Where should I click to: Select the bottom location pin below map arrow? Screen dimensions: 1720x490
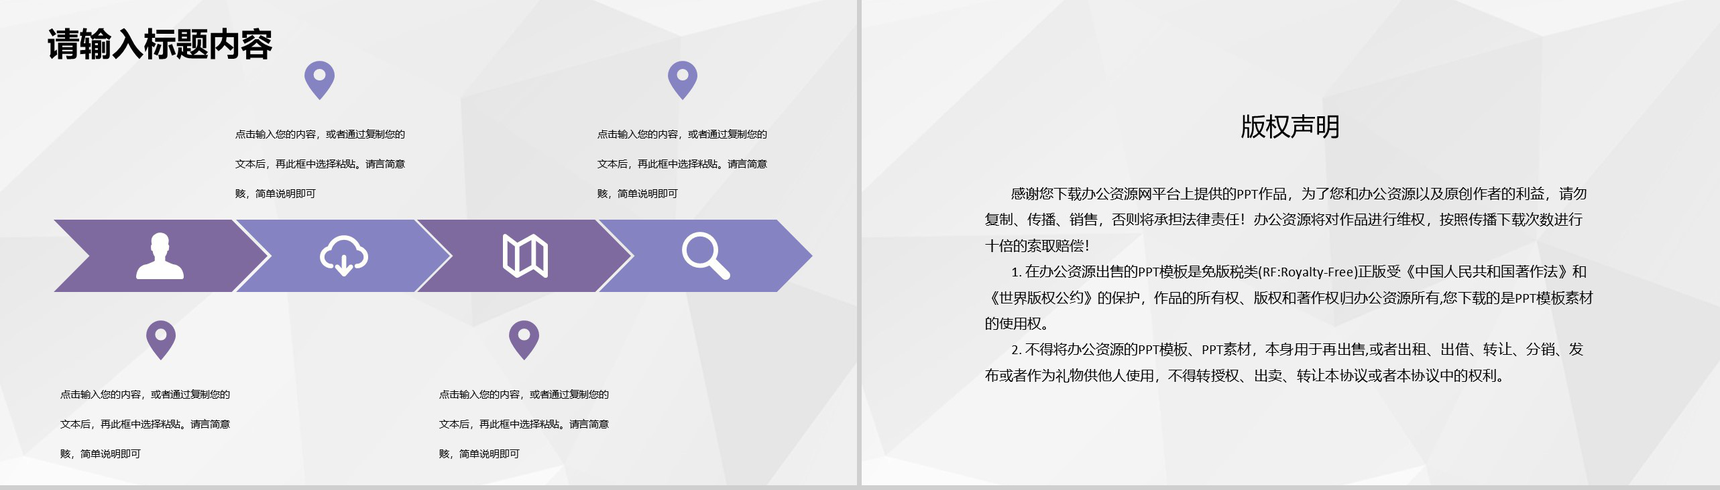tap(524, 340)
